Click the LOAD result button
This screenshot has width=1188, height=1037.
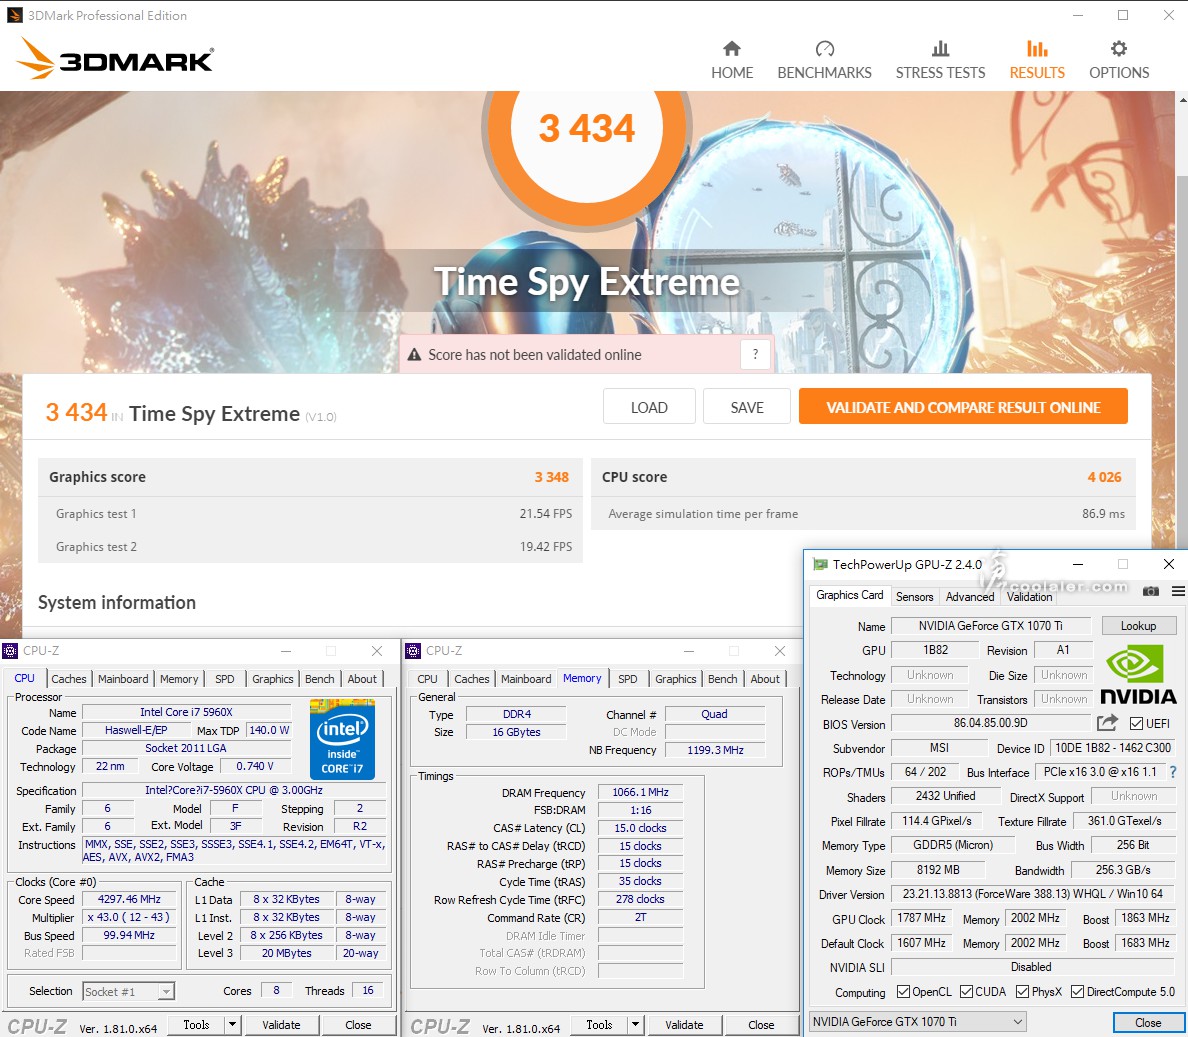649,407
